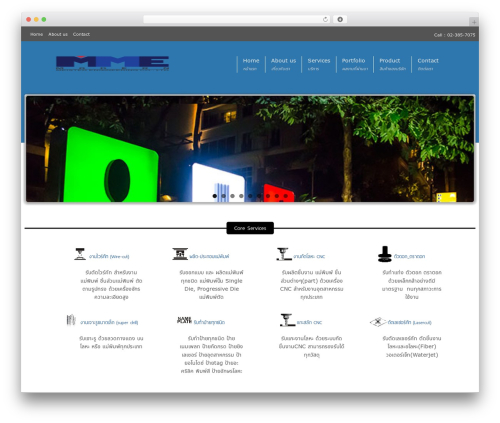Image resolution: width=500 pixels, height=423 pixels.
Task: Click the description mentioning Fiber and WaterJet
Action: point(412,347)
